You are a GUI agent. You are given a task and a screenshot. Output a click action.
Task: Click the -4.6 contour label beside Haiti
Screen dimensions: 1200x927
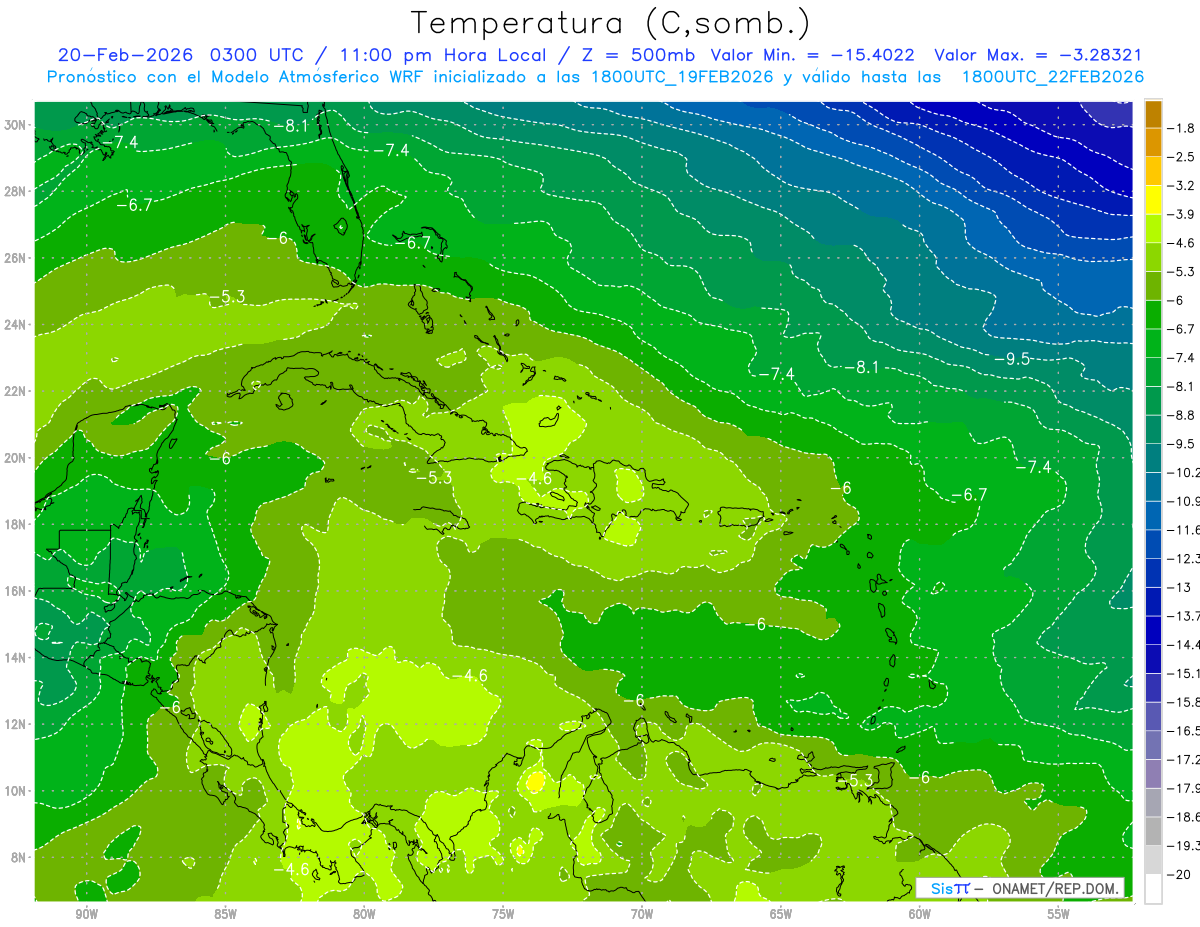(534, 478)
